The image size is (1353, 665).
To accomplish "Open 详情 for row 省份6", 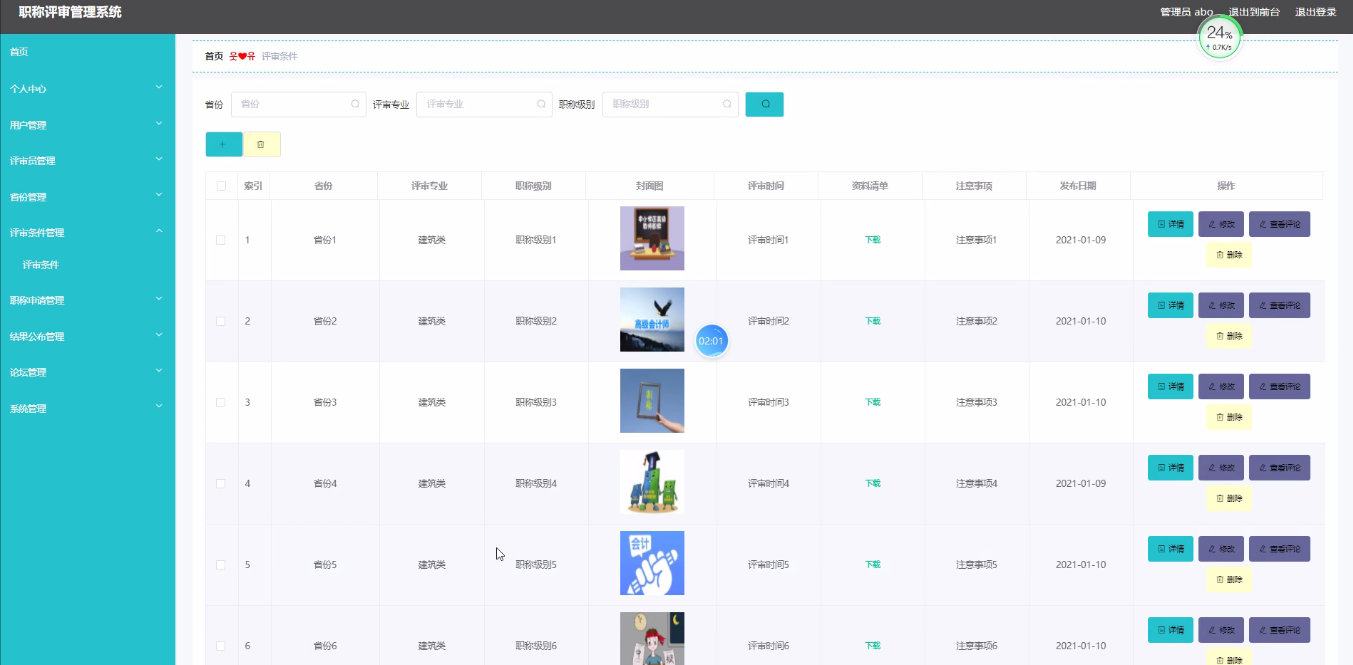I will point(1170,630).
